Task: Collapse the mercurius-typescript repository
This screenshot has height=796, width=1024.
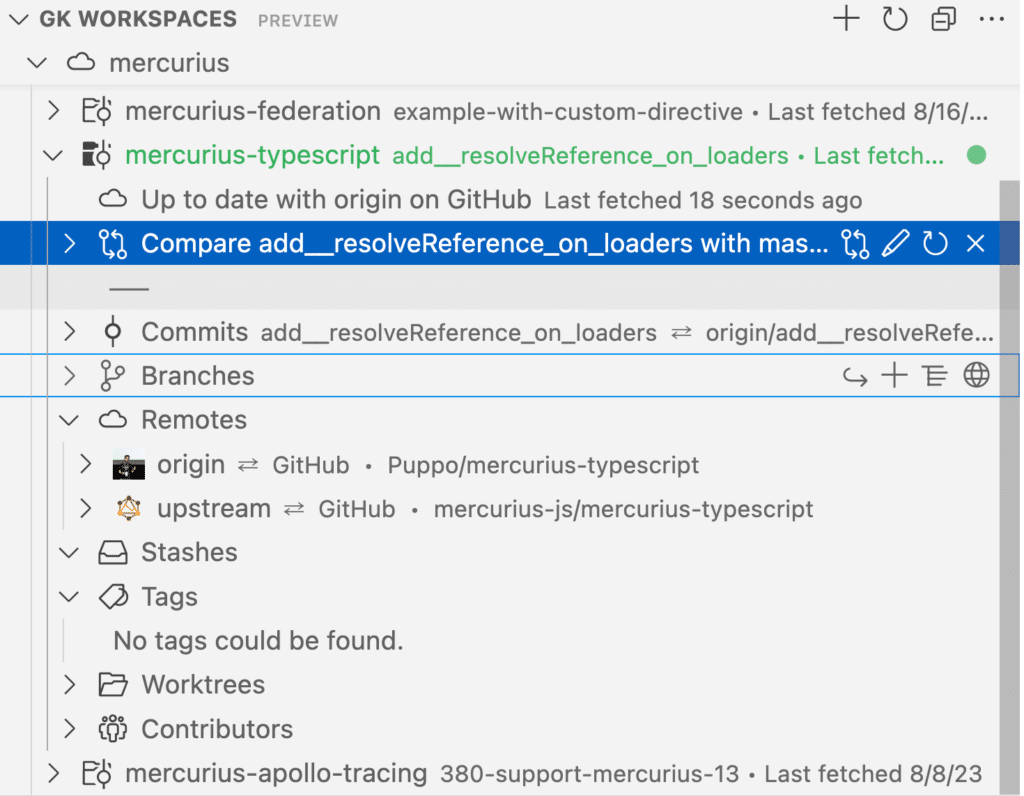Action: click(x=52, y=155)
